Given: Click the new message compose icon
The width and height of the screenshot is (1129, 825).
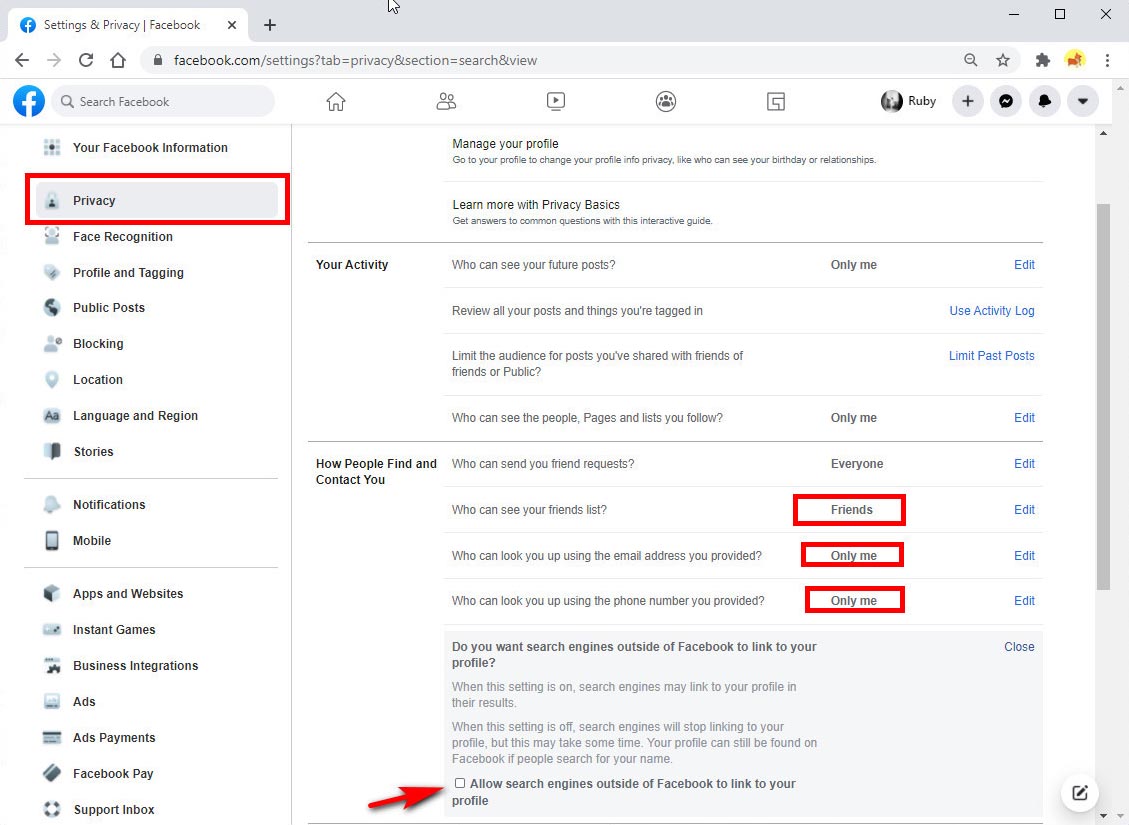Looking at the screenshot, I should 1079,793.
